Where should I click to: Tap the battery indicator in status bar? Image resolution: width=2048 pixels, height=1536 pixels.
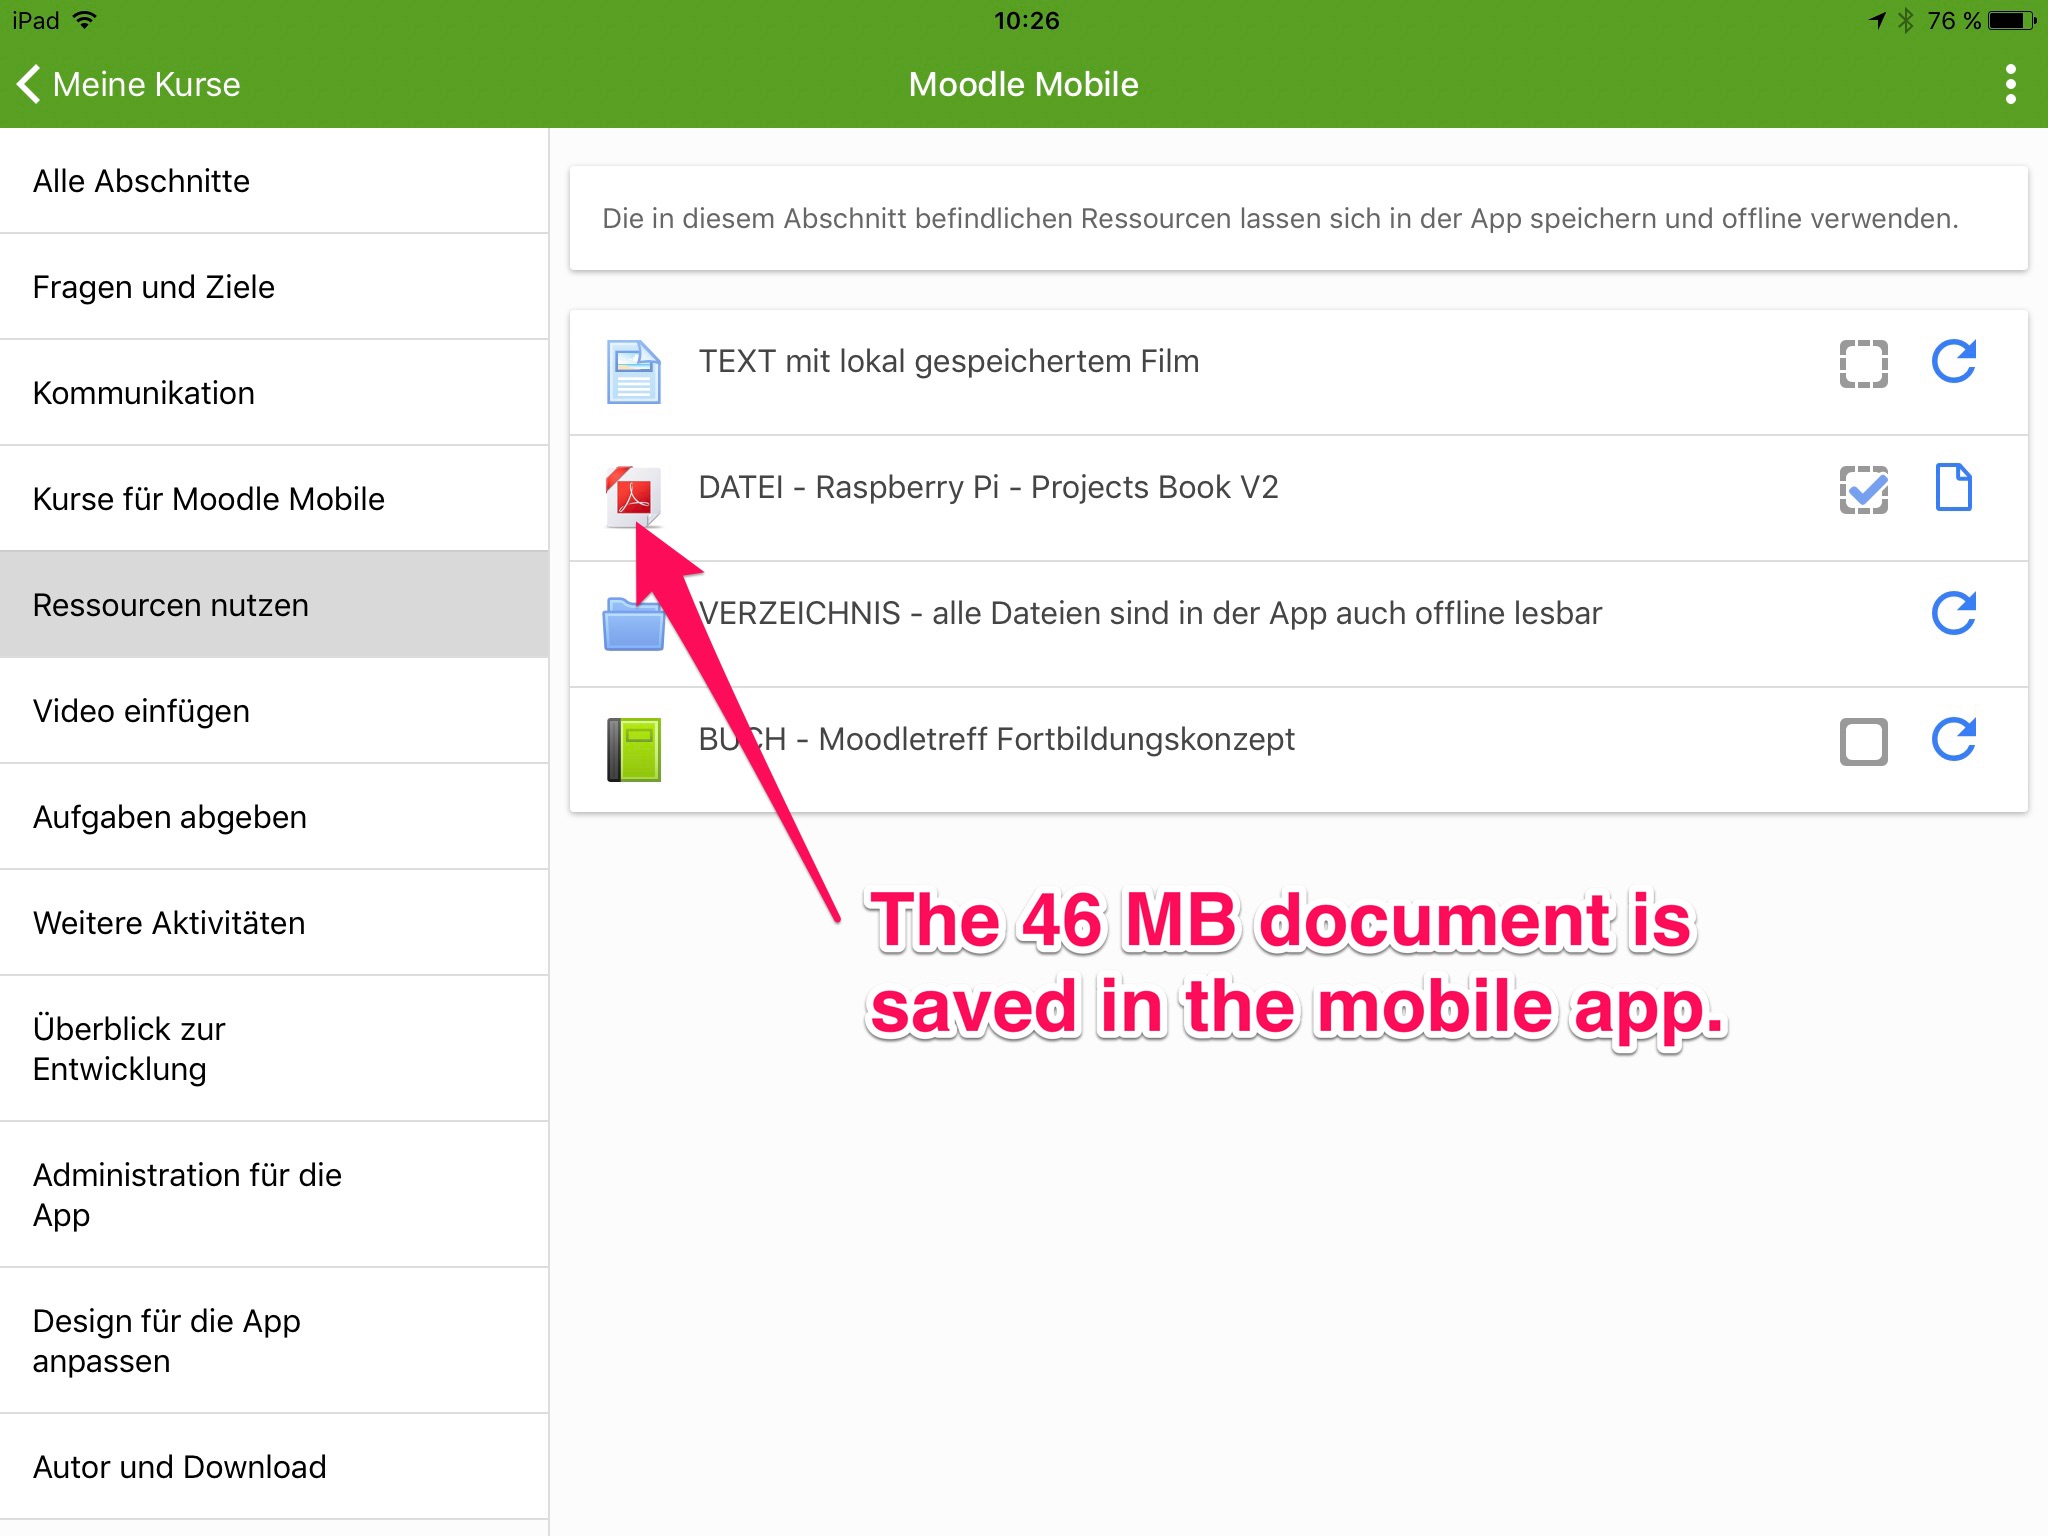click(x=2012, y=21)
